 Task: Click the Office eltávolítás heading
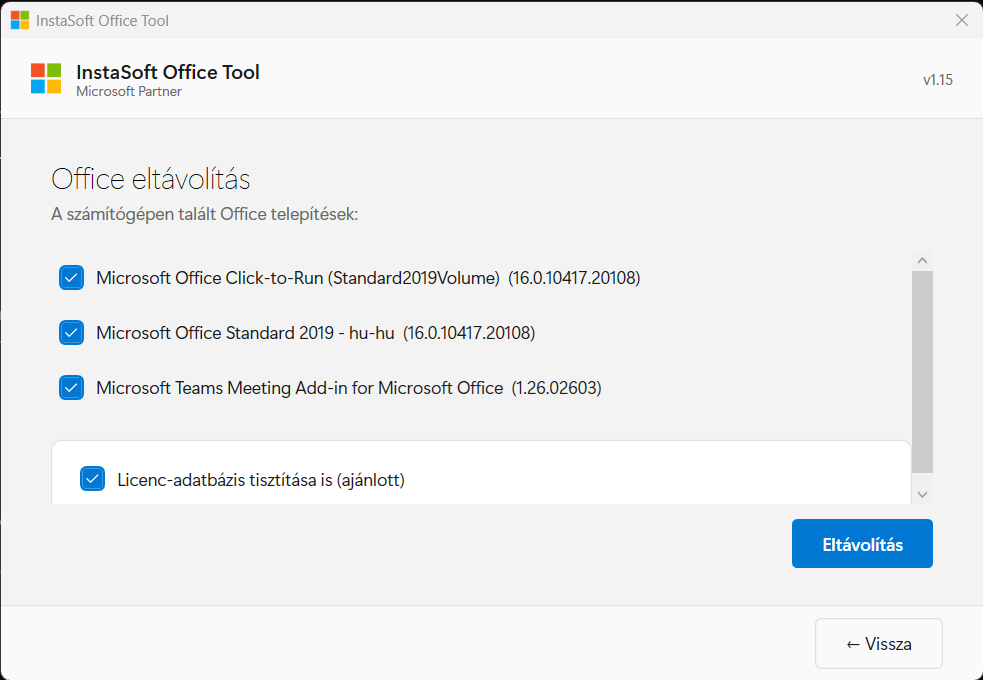[150, 179]
